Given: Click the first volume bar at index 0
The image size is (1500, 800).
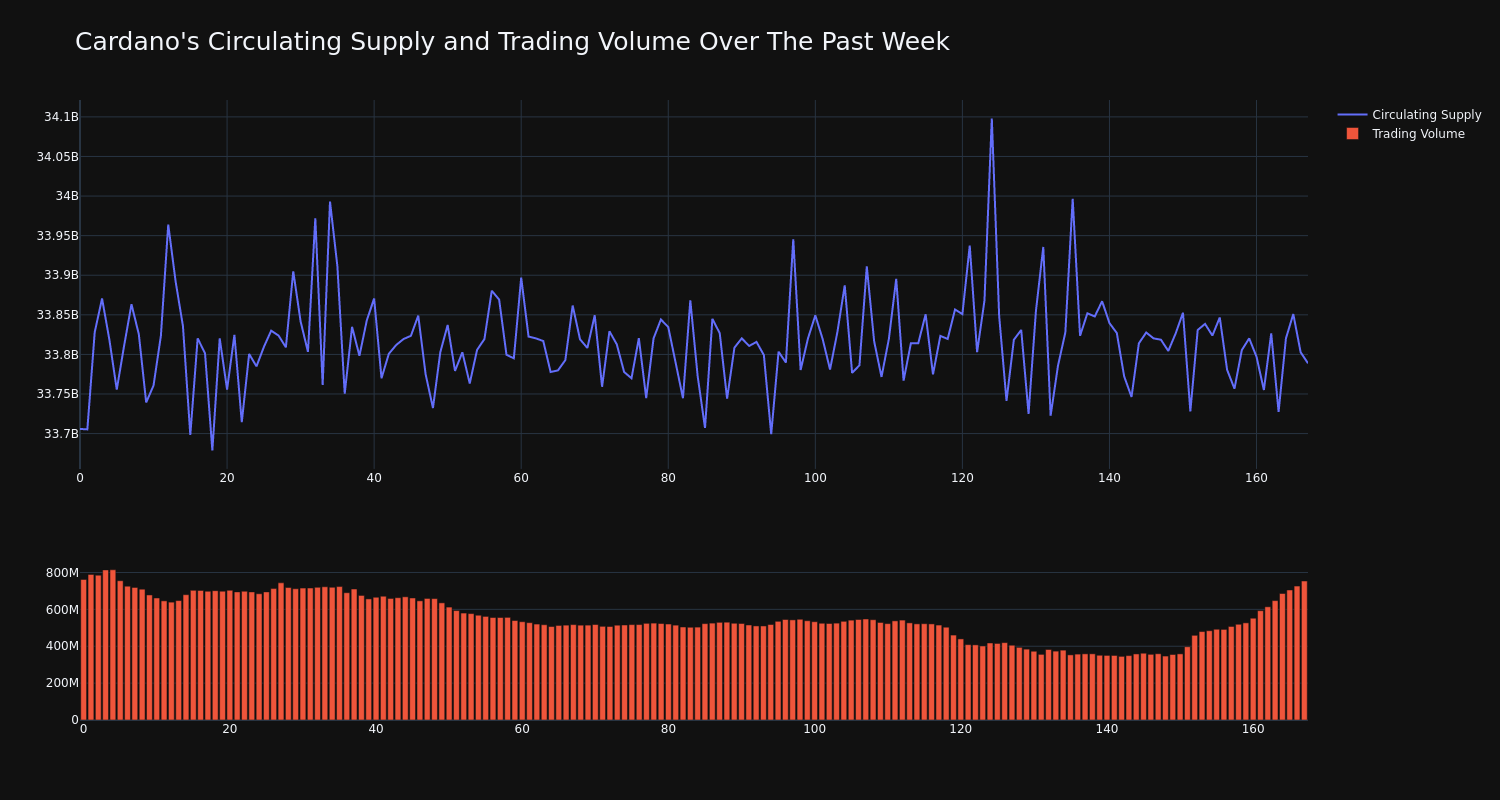Looking at the screenshot, I should pyautogui.click(x=83, y=649).
